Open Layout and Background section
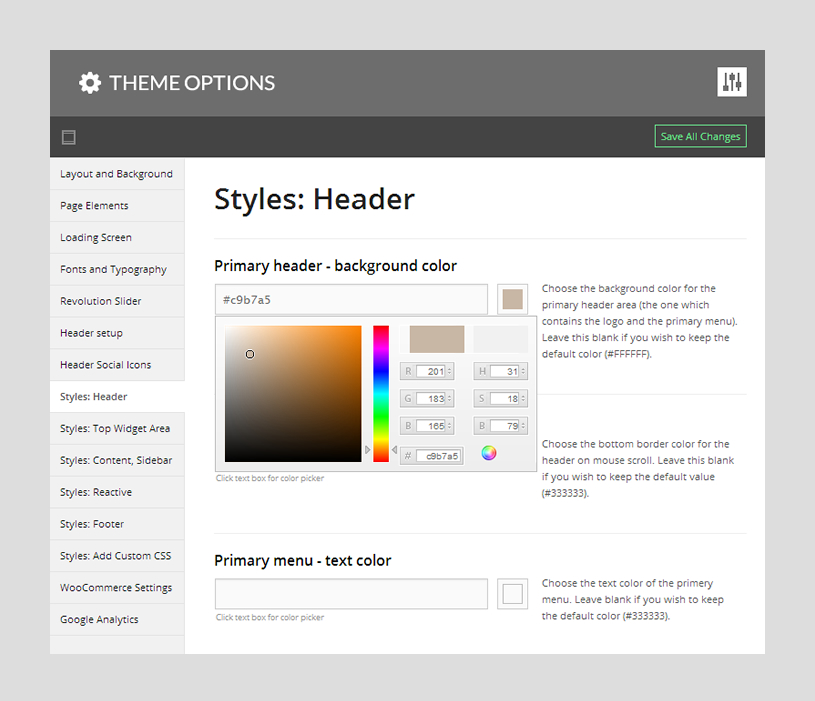The height and width of the screenshot is (701, 815). [x=117, y=174]
